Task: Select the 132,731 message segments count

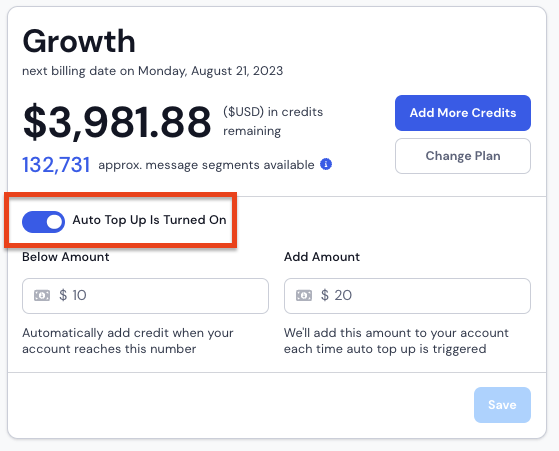Action: (56, 165)
